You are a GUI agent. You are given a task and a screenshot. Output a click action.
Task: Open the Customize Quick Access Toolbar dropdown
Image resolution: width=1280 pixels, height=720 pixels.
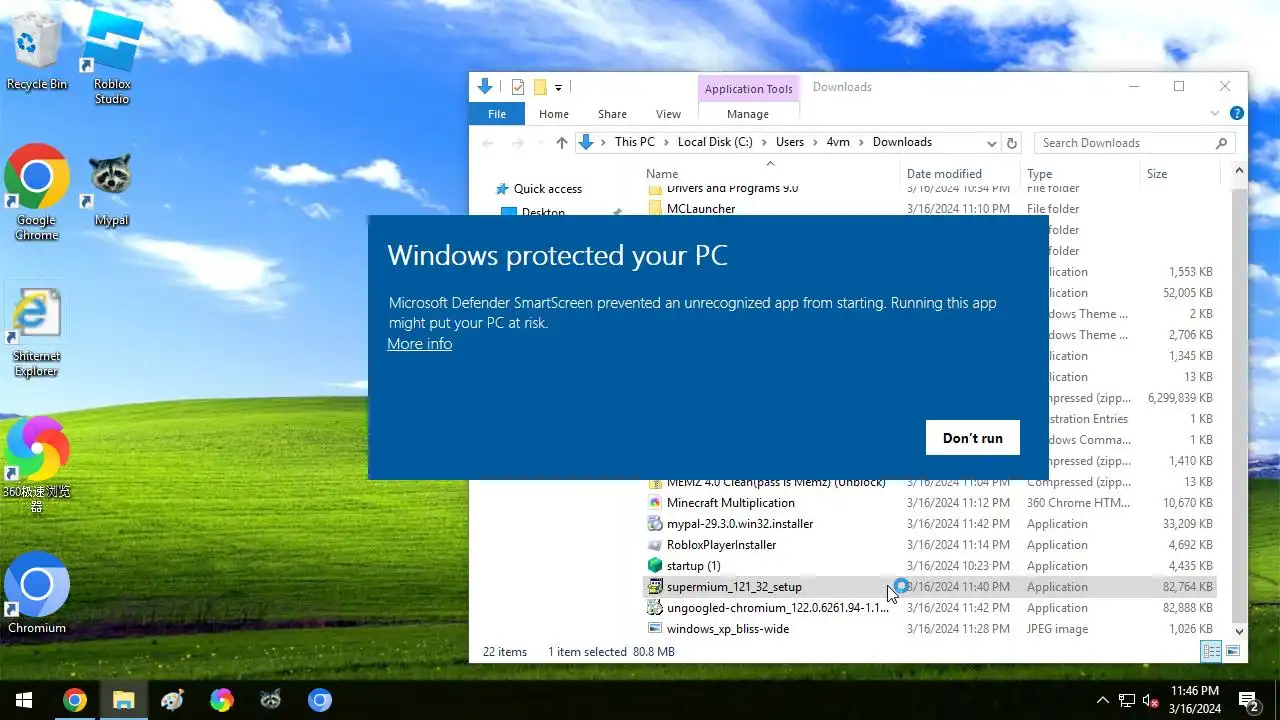[x=558, y=87]
